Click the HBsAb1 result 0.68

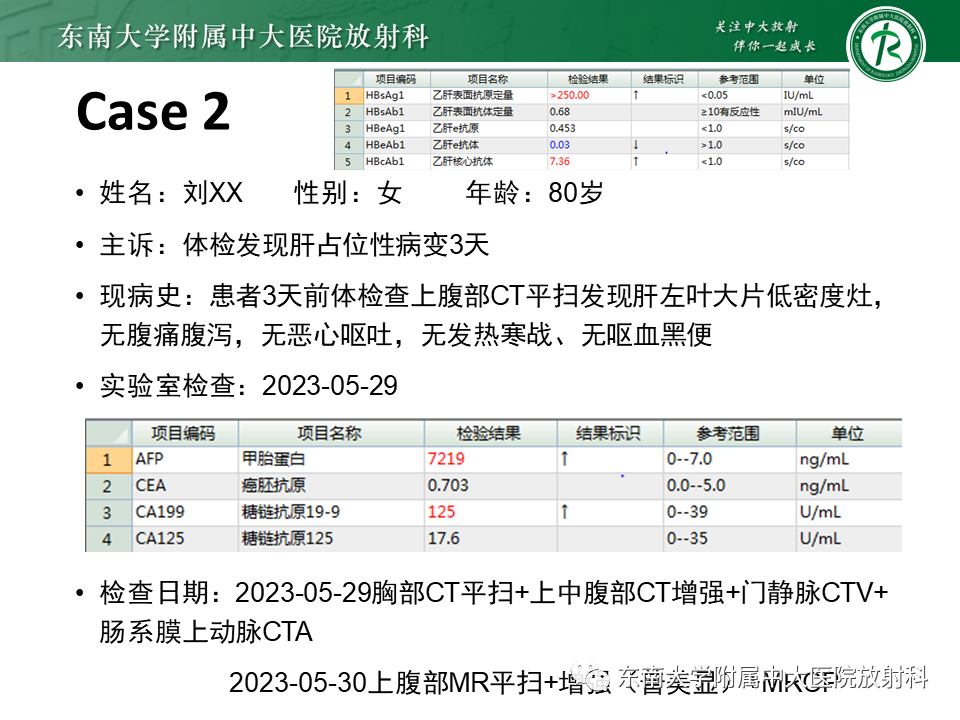tap(560, 112)
